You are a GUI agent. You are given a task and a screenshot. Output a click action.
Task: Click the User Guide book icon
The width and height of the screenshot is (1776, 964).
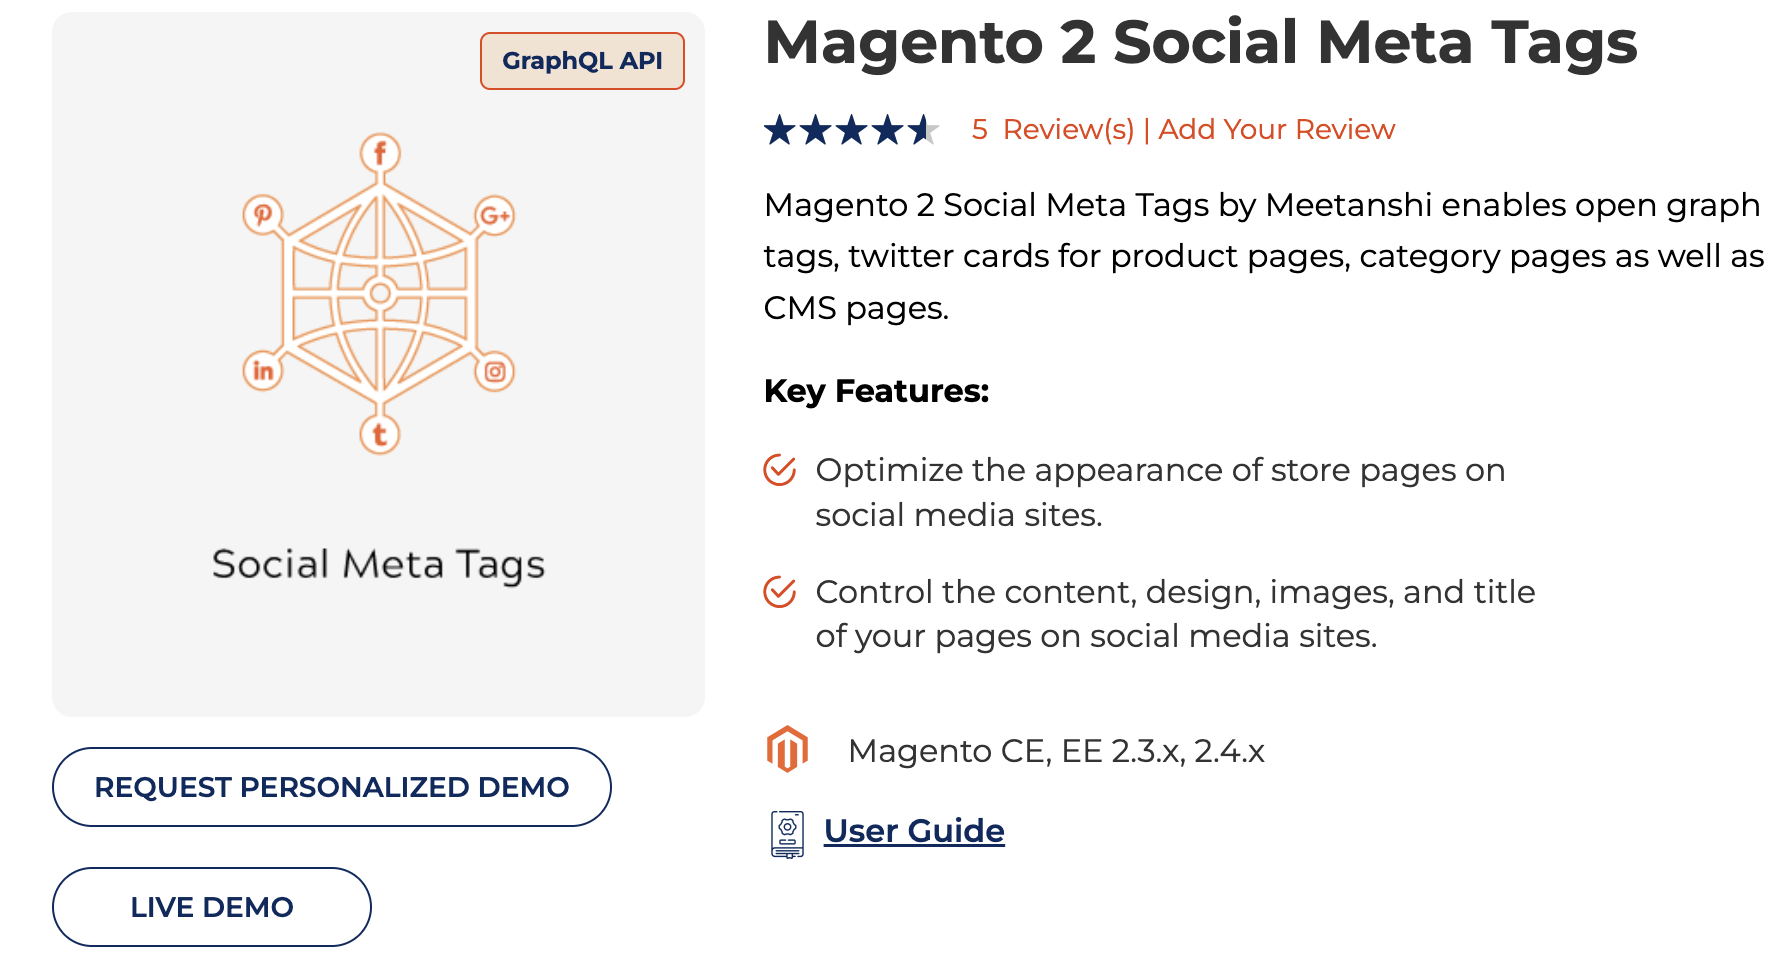pos(787,832)
